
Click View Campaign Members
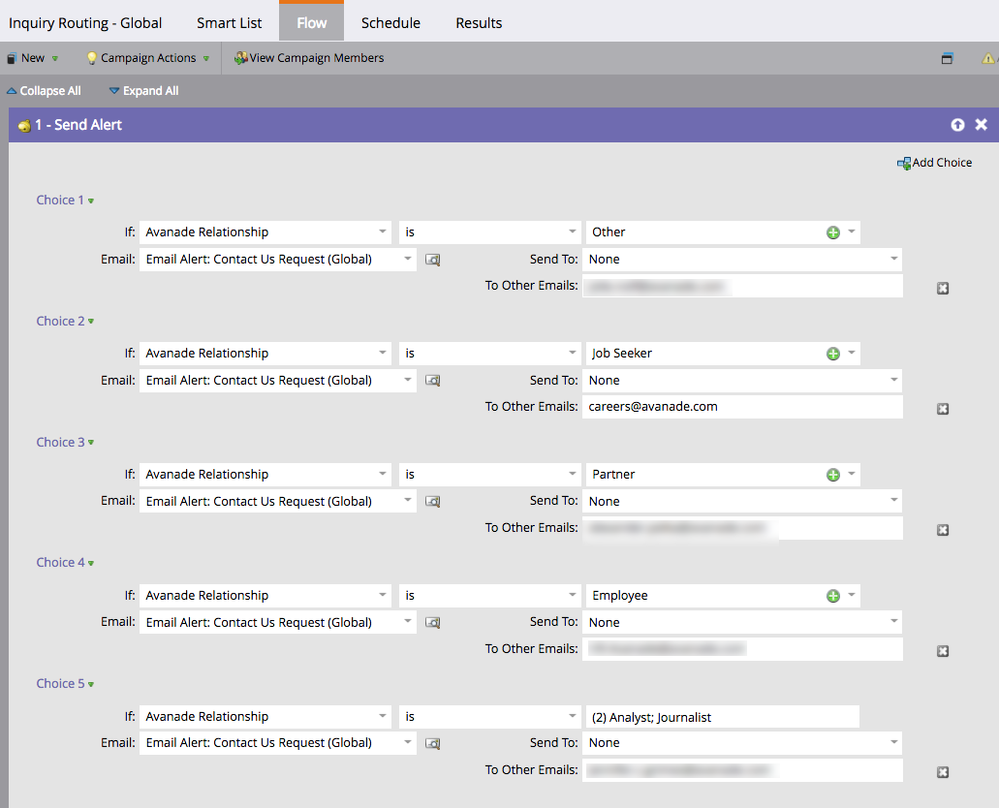(x=309, y=58)
